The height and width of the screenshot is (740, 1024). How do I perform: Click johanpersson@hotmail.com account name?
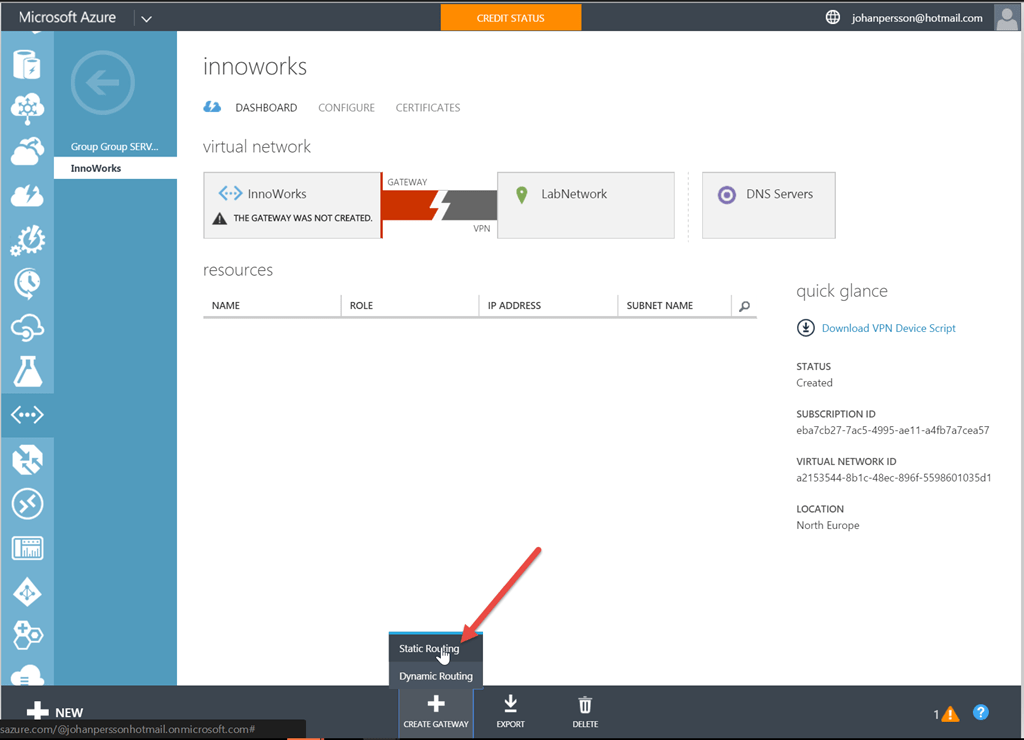click(x=917, y=18)
